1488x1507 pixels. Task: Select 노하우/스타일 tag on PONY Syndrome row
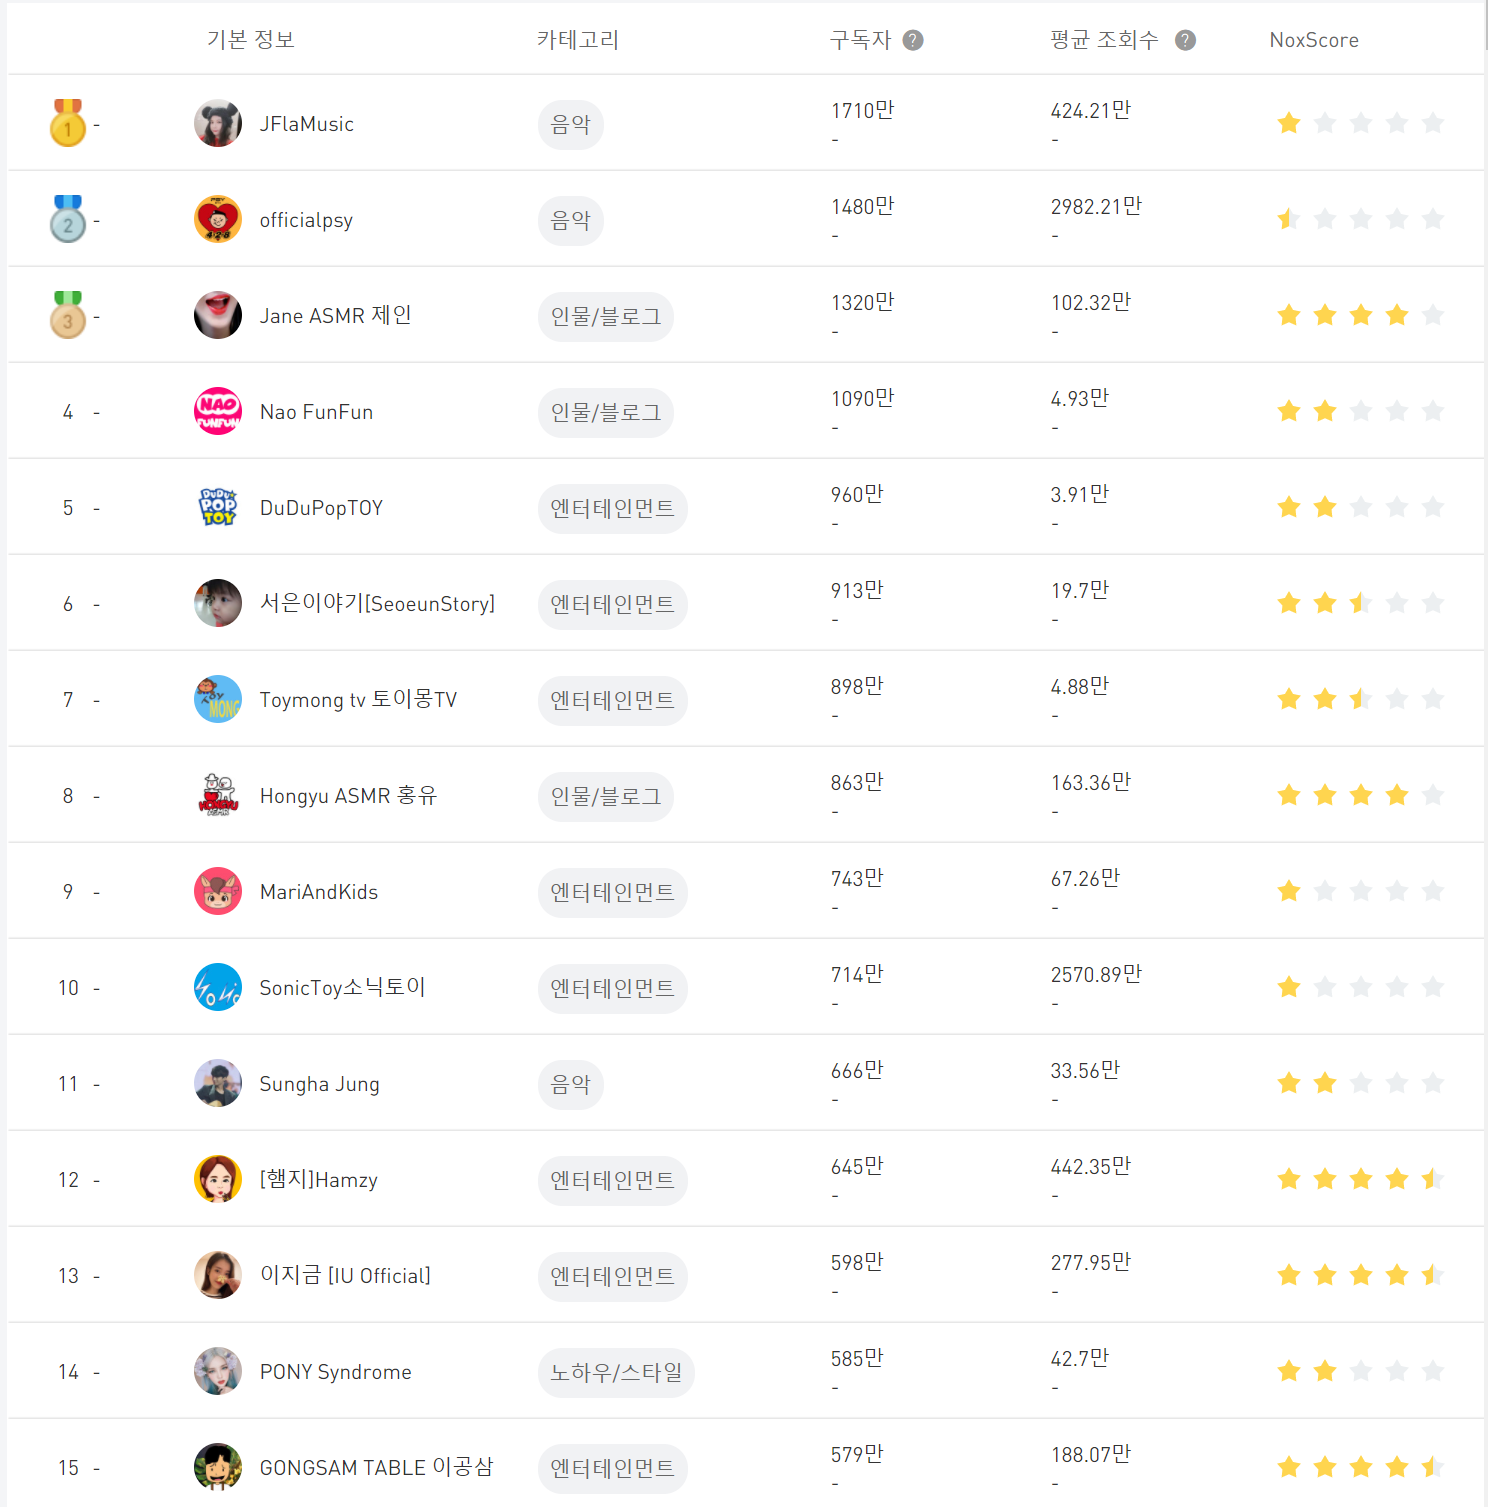tap(616, 1373)
